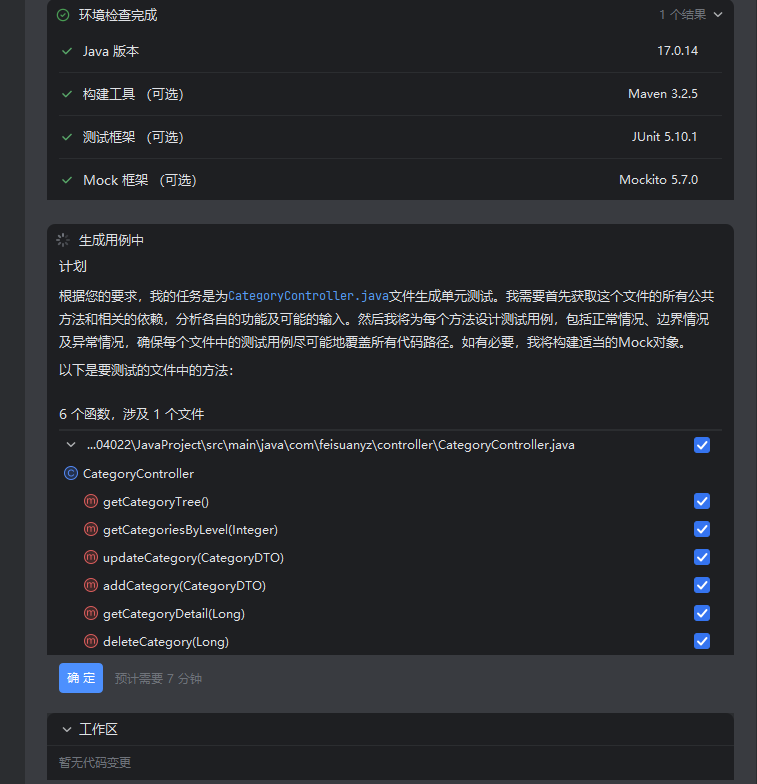
Task: Click the method icon beside getCategoriesByLevel(Integer)
Action: (91, 529)
